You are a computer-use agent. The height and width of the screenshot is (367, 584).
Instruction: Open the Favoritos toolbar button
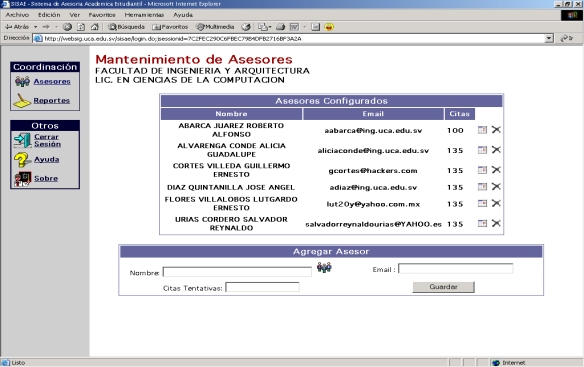[170, 27]
